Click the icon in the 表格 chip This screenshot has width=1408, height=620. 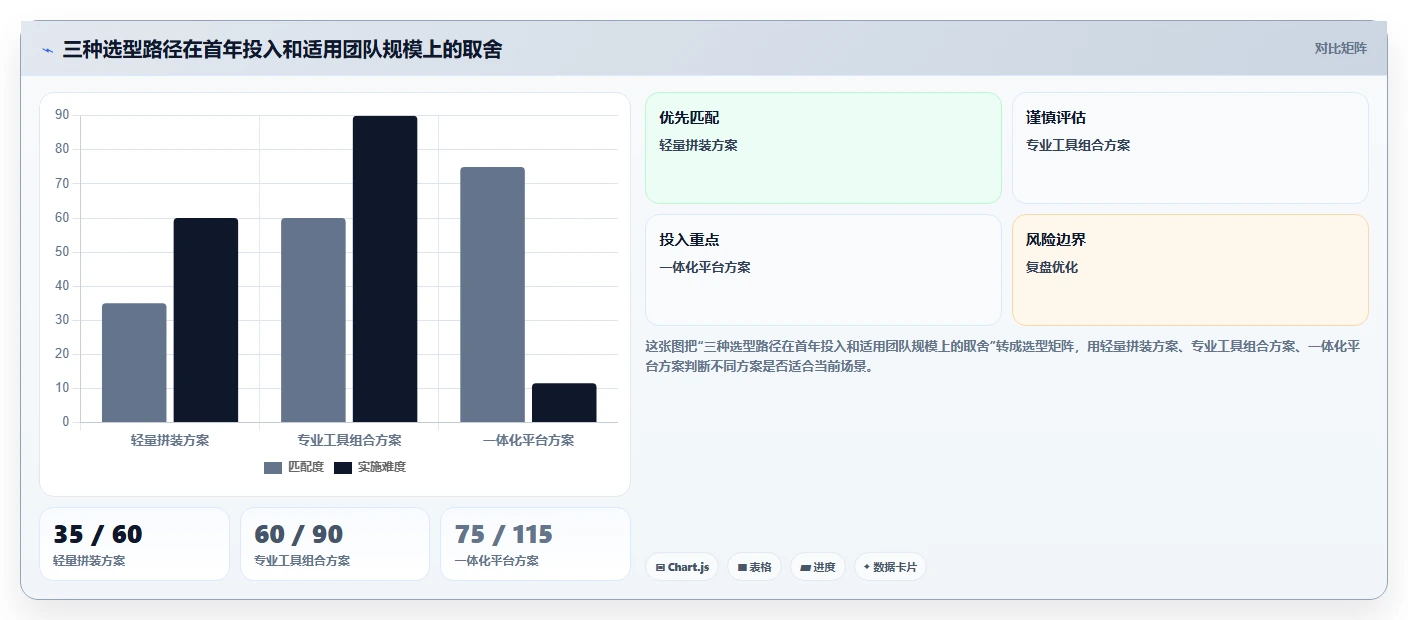[742, 567]
